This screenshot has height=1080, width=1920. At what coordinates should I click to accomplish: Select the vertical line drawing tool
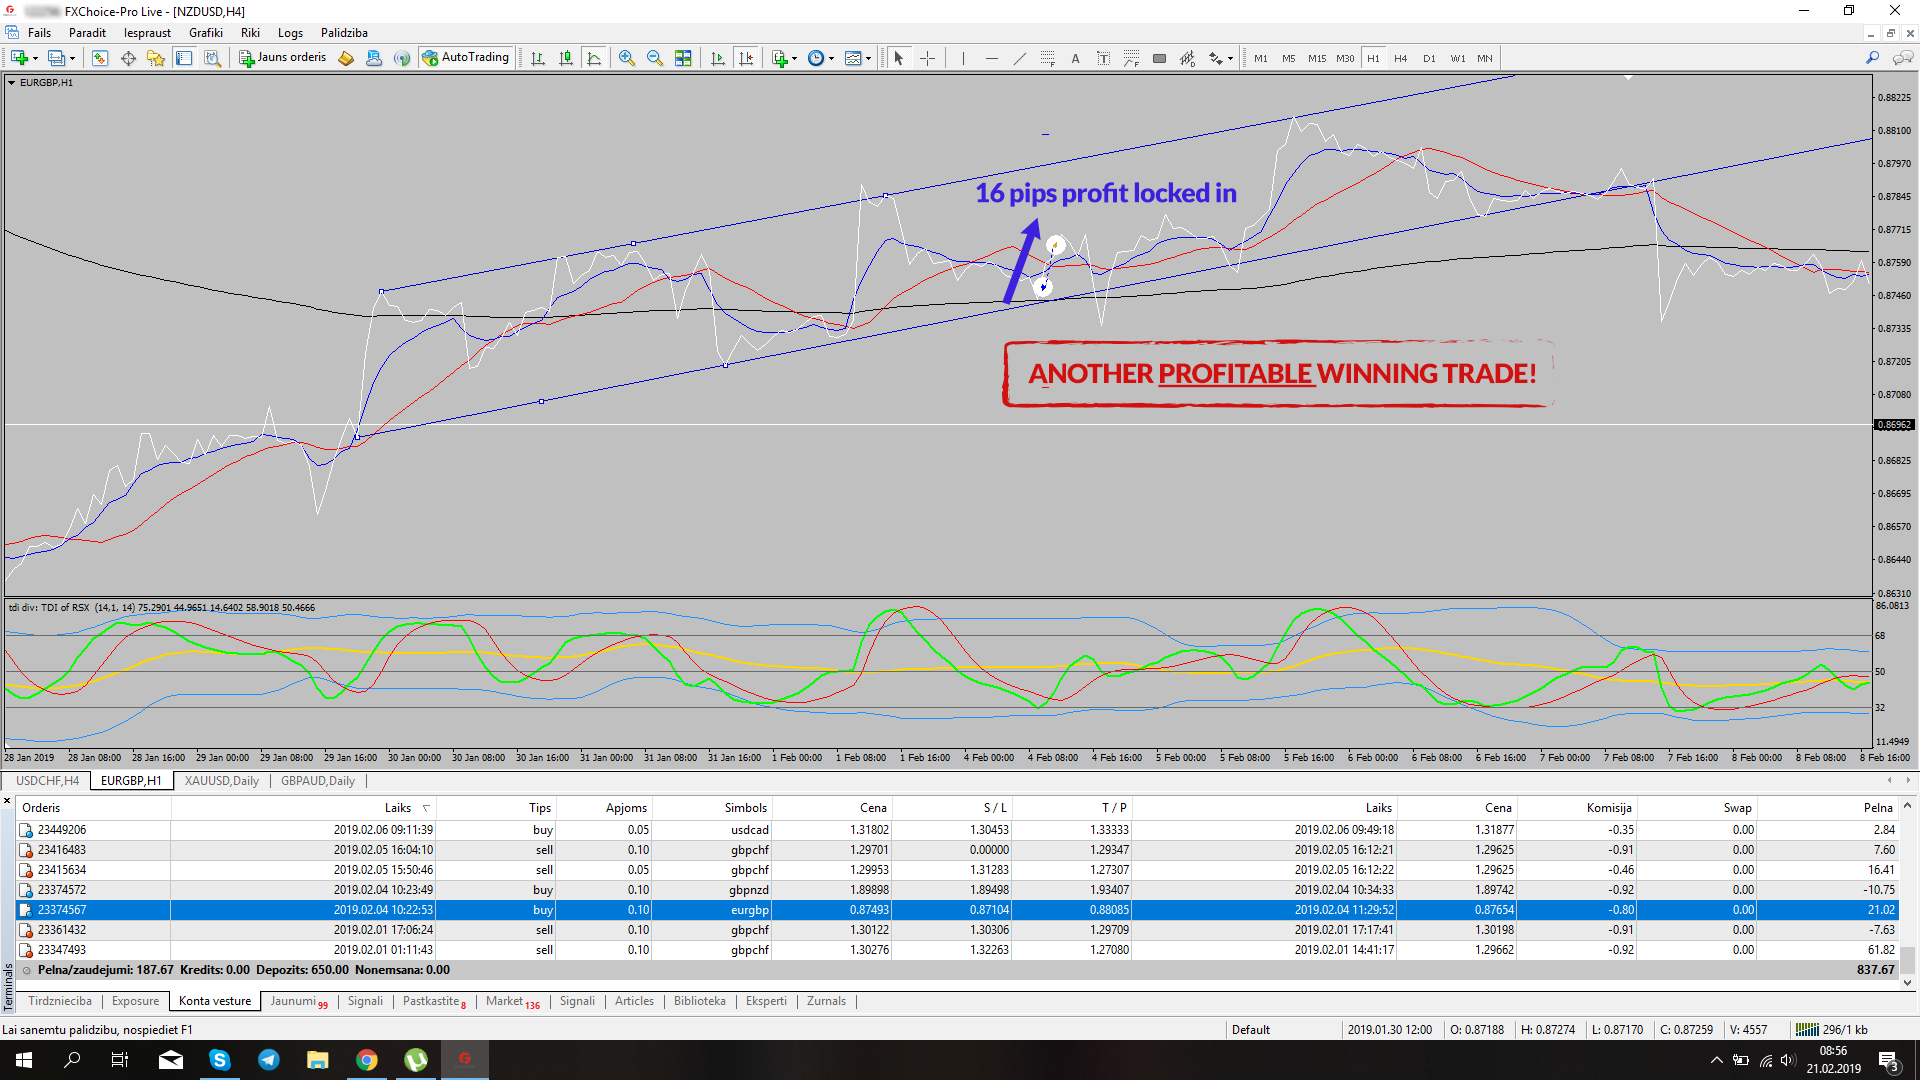click(963, 58)
